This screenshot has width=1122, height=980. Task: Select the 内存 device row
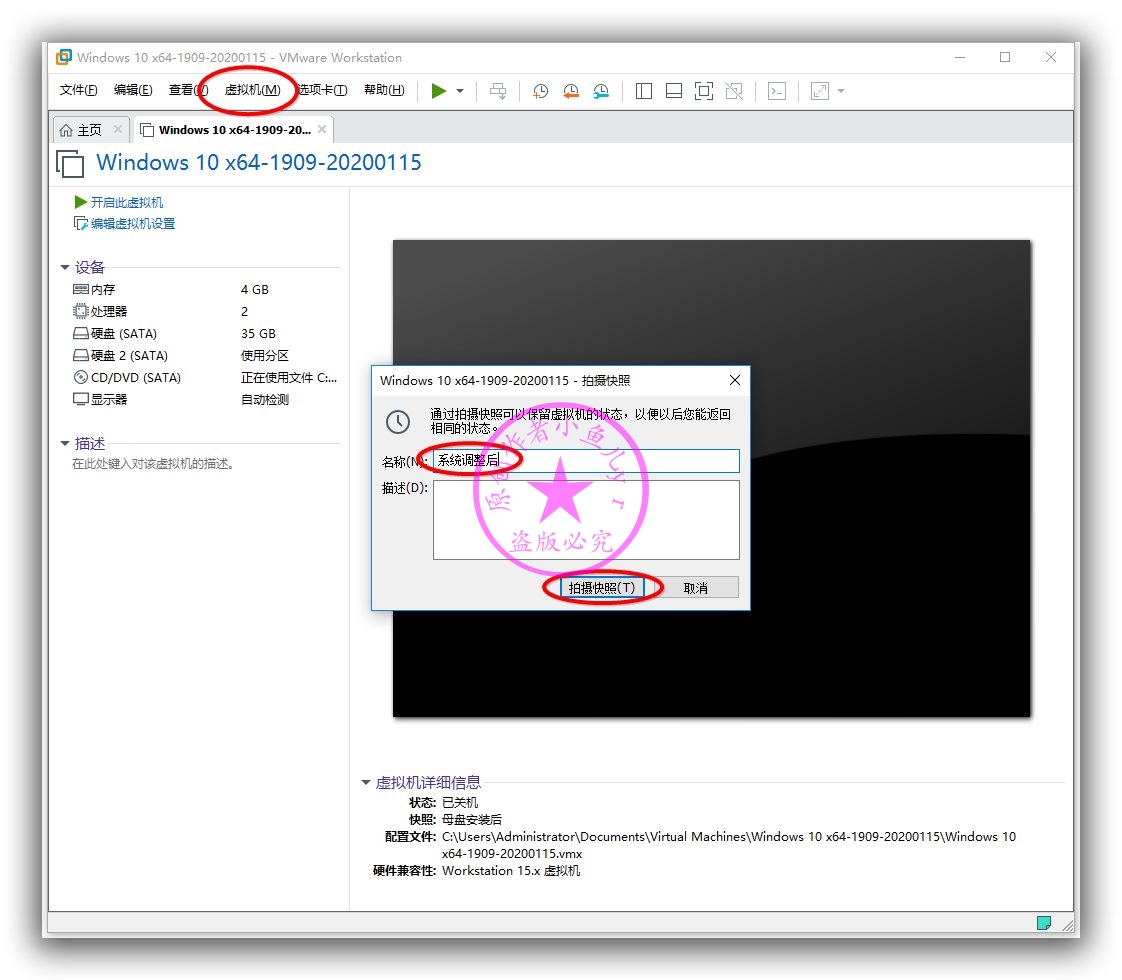tap(204, 290)
